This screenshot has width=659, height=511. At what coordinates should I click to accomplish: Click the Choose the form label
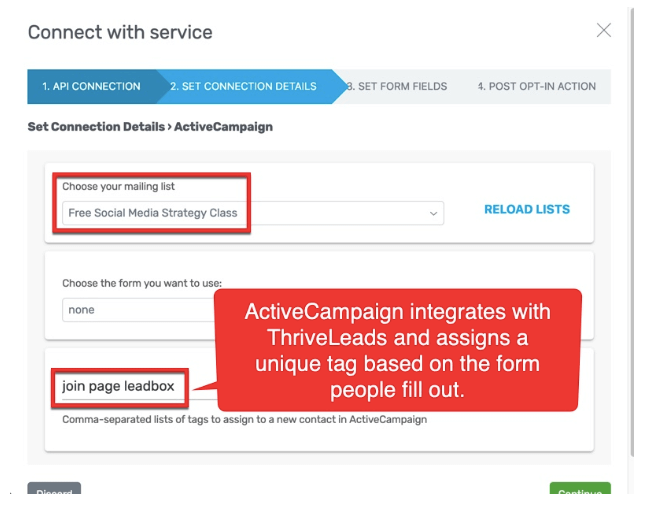tap(142, 284)
